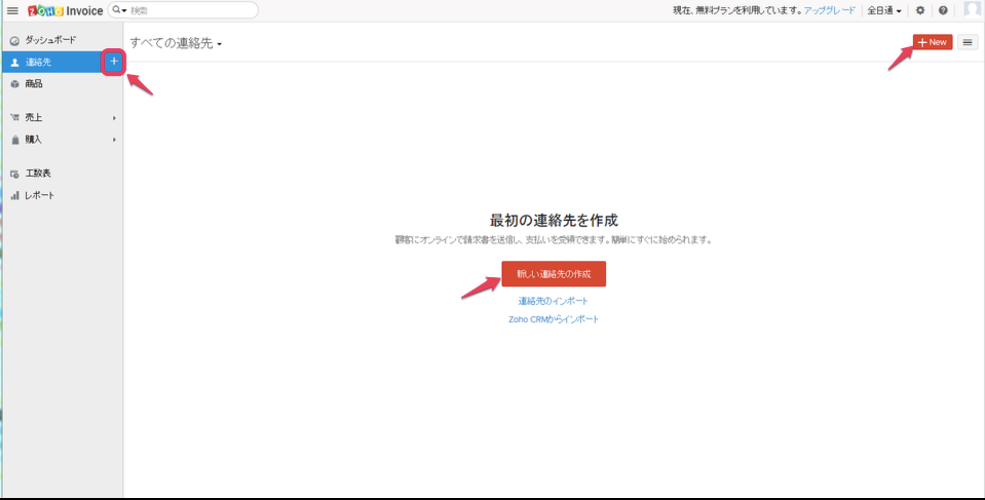The image size is (985, 500).
Task: Open the hamburger menu beside Zoho logo
Action: (x=13, y=11)
